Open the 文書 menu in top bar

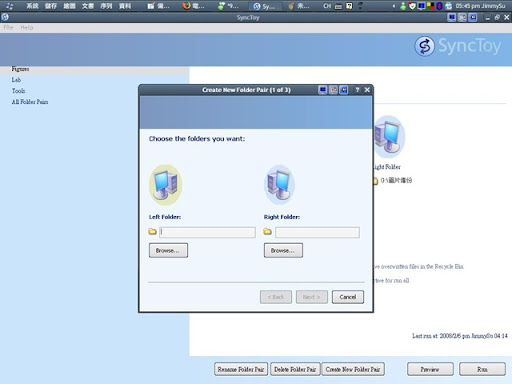tap(88, 6)
